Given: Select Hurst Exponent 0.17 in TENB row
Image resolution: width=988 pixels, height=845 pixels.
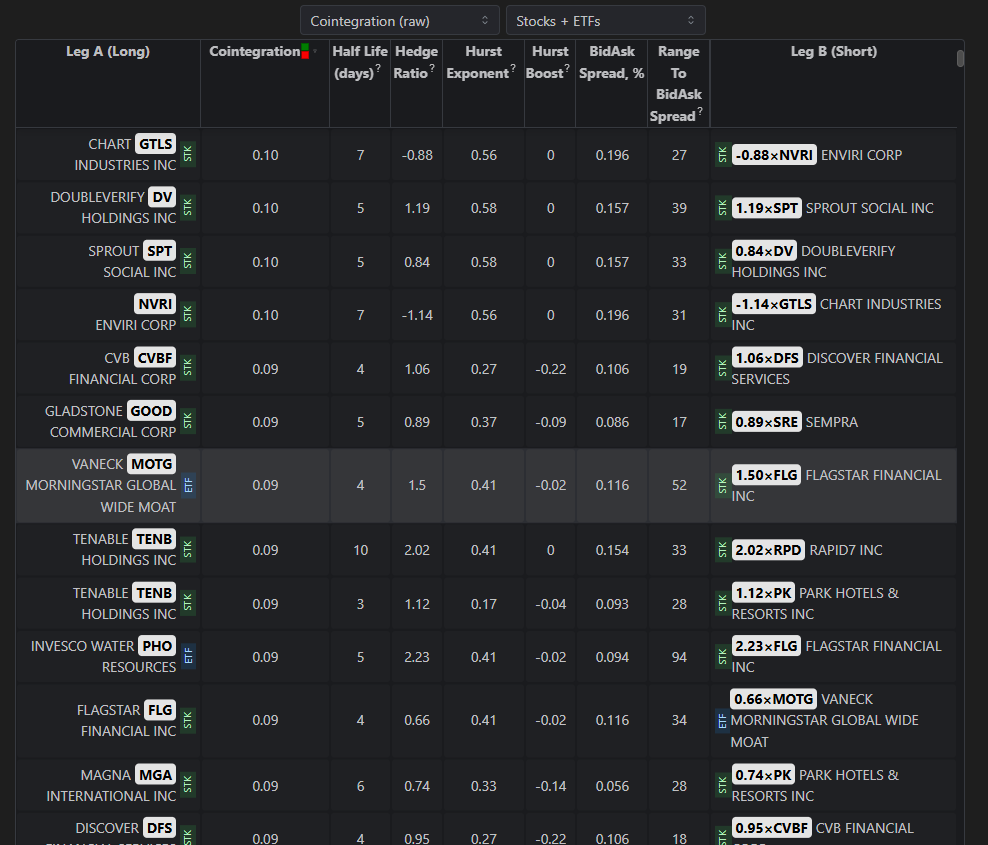Looking at the screenshot, I should point(483,604).
